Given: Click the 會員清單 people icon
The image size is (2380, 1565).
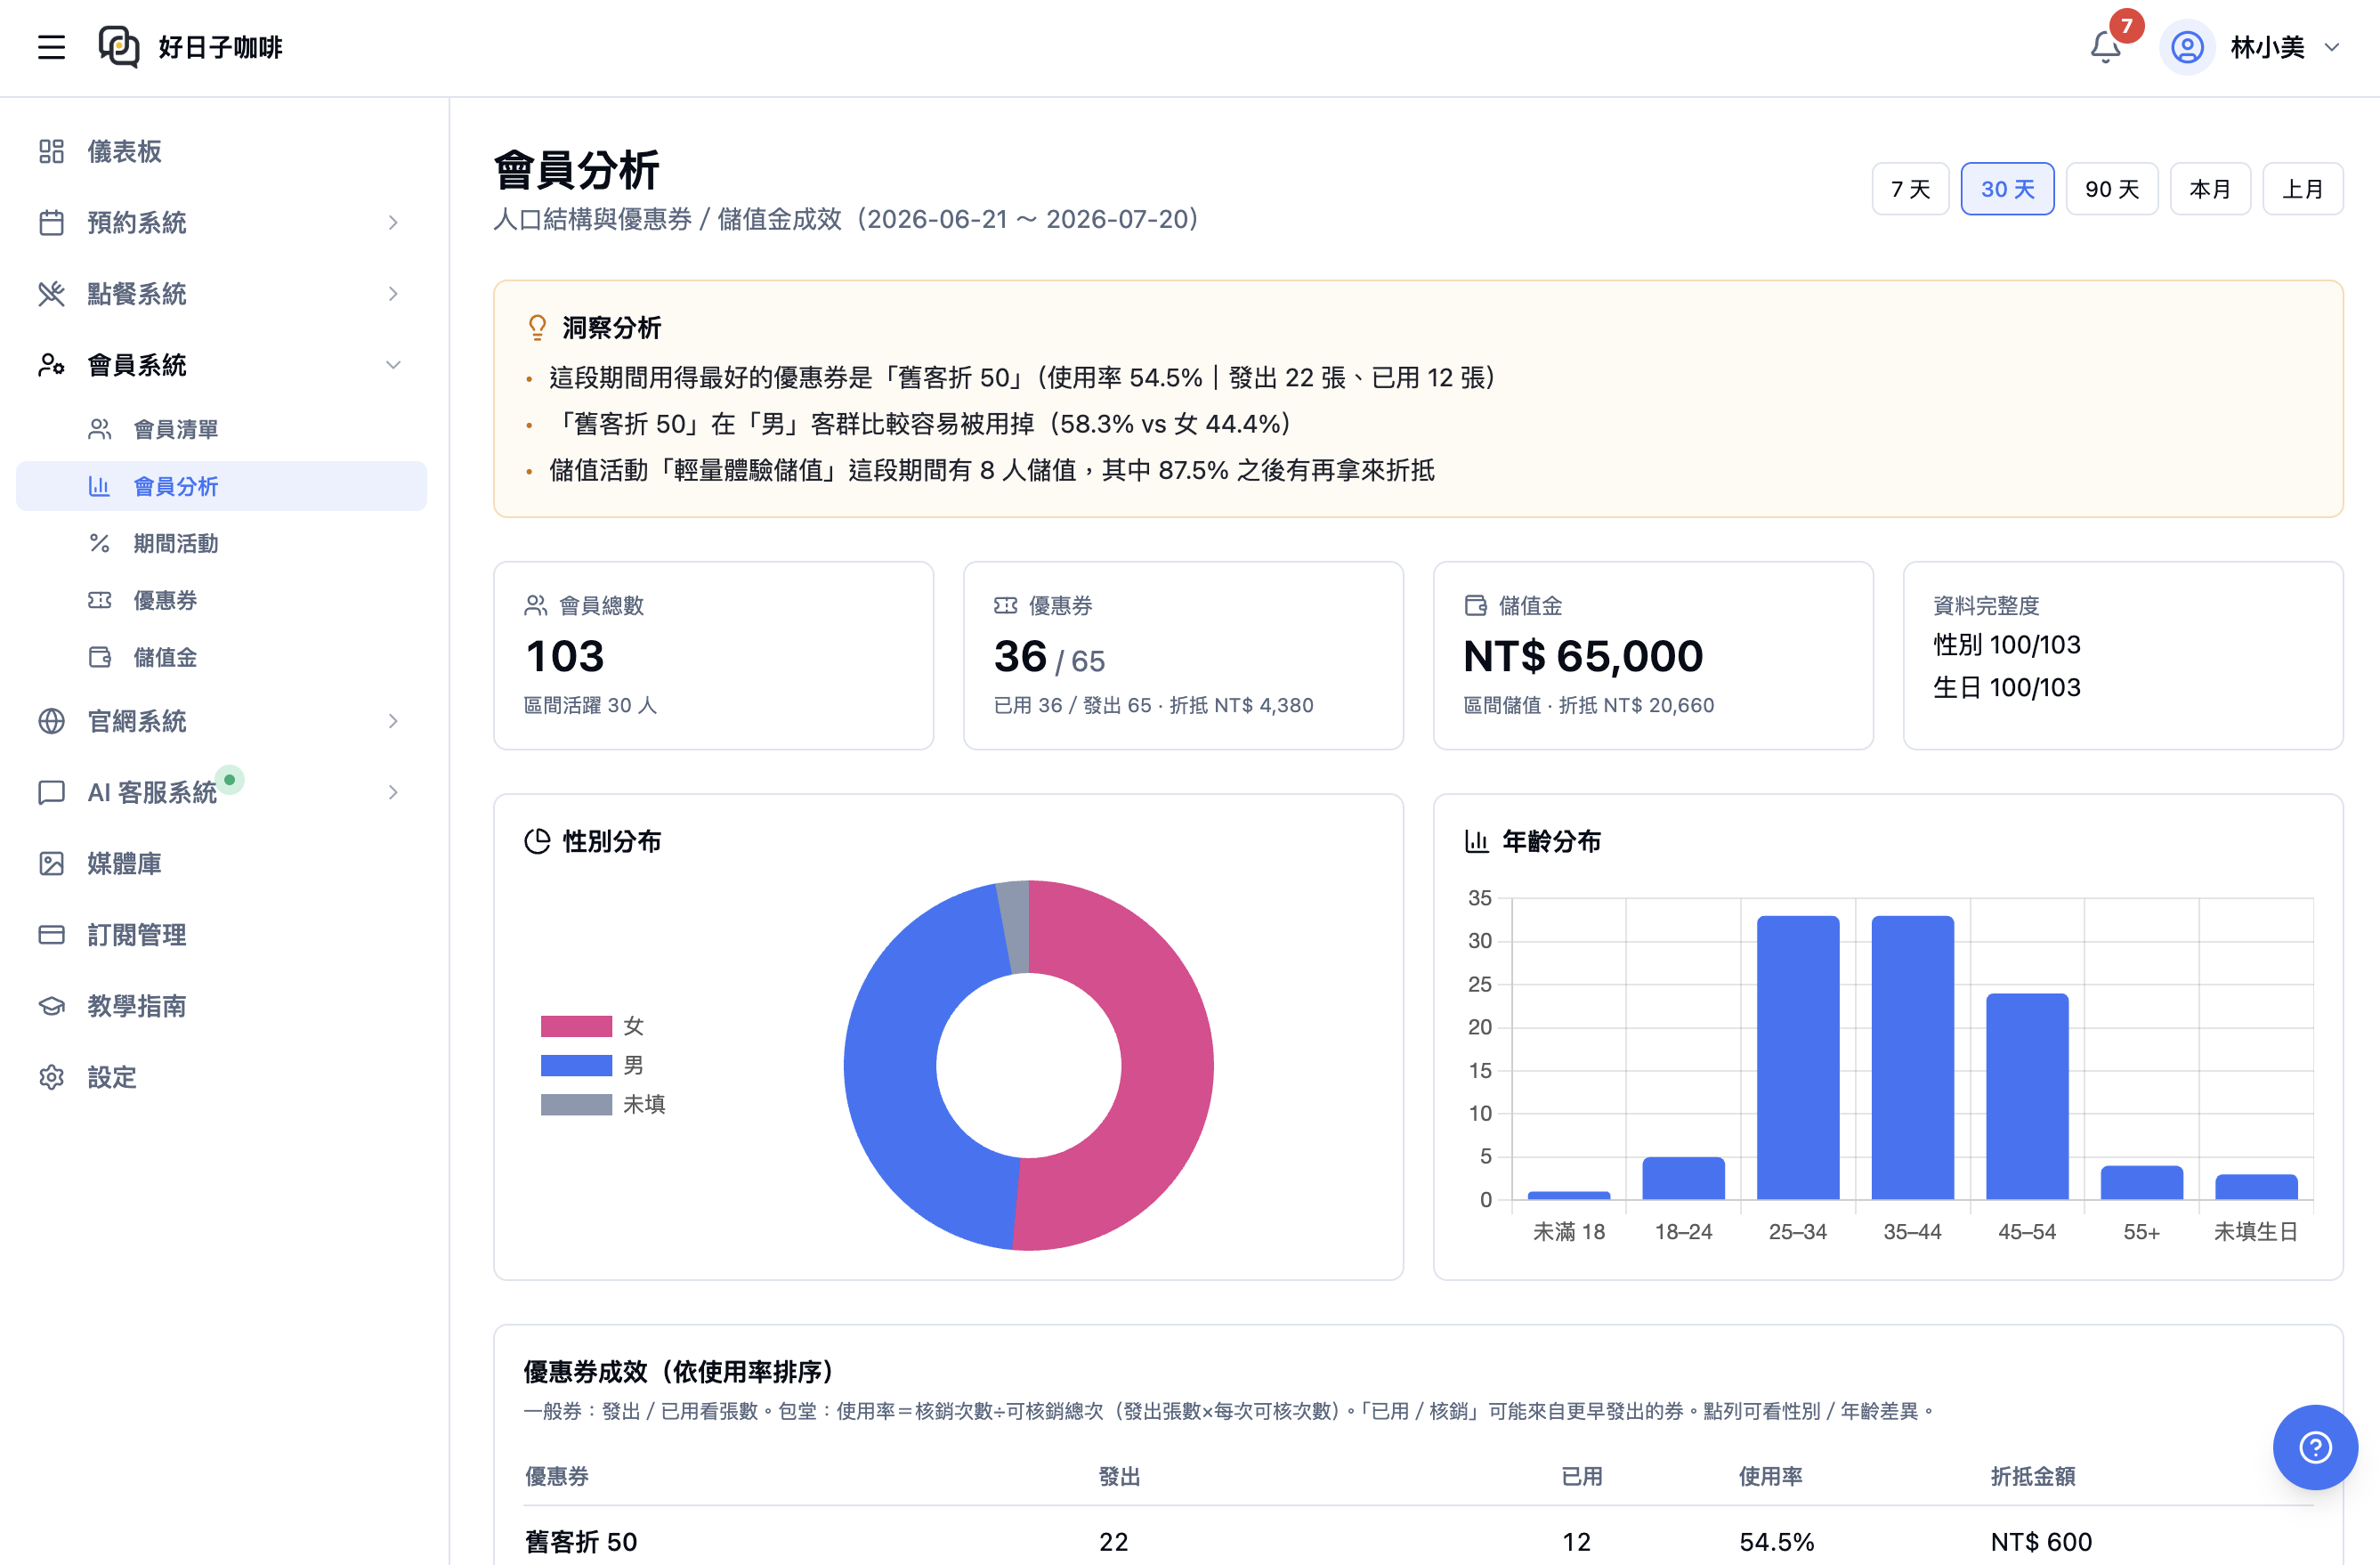Looking at the screenshot, I should click(99, 429).
